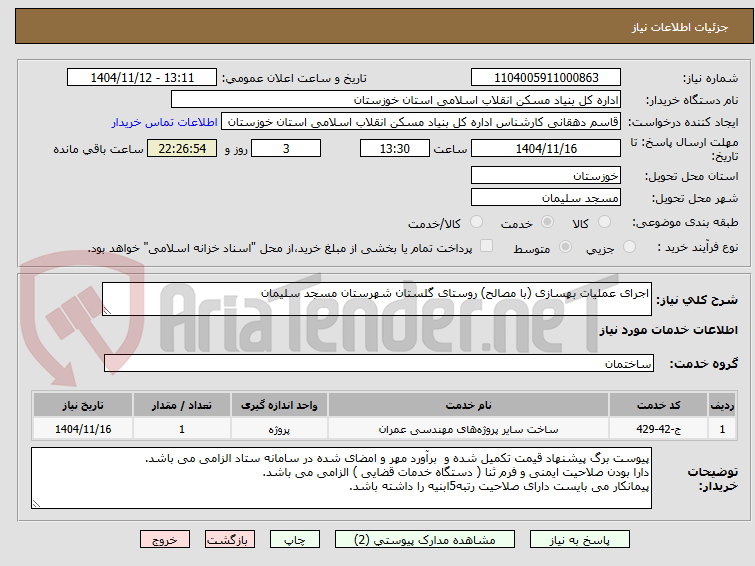Click the بازگشت back button
This screenshot has width=755, height=566.
click(229, 540)
